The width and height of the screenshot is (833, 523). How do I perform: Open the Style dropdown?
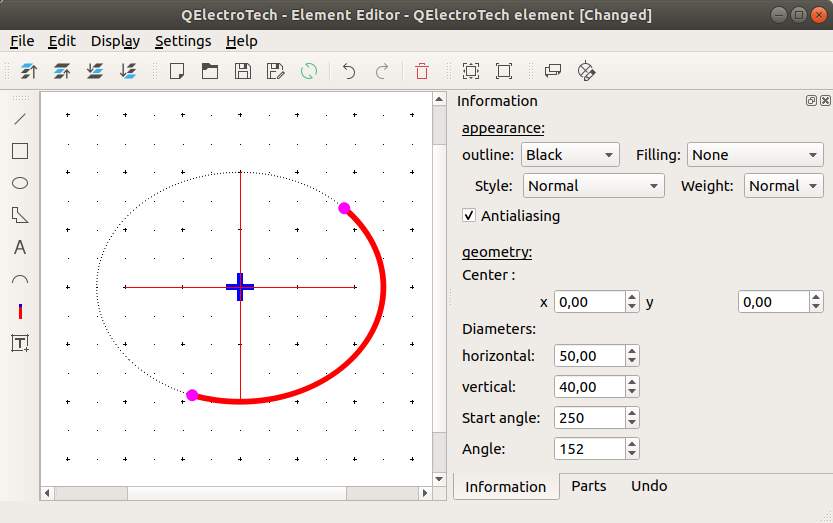click(x=593, y=185)
